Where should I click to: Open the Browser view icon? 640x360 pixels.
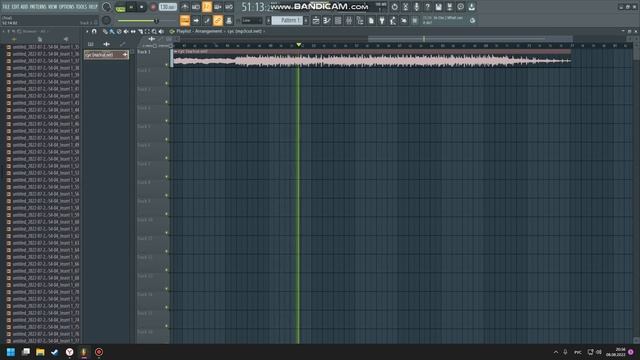coord(360,20)
